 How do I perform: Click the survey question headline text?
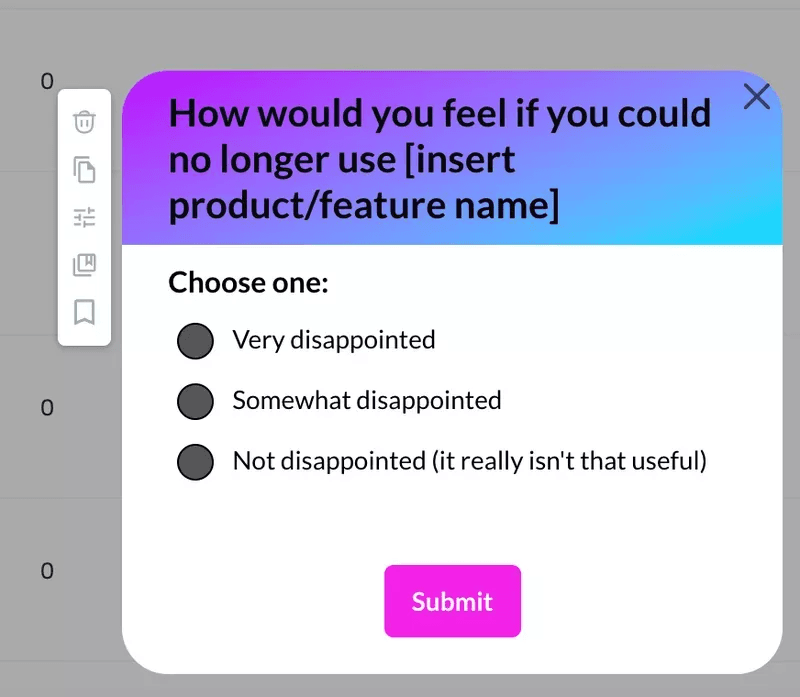(x=440, y=158)
